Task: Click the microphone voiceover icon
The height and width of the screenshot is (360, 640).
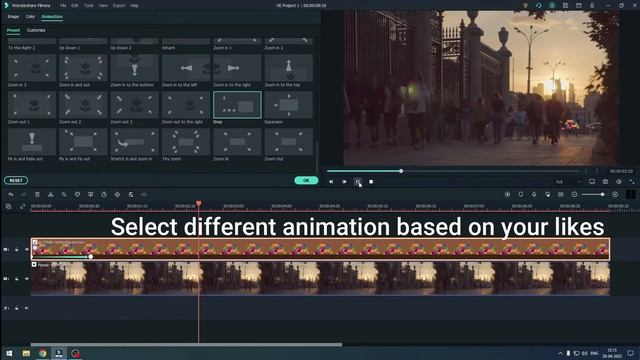Action: [534, 195]
